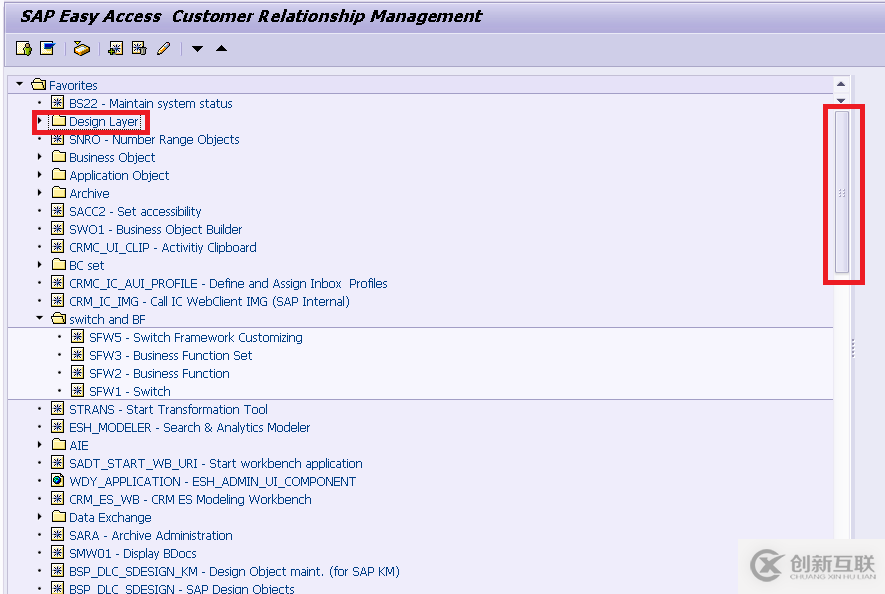The height and width of the screenshot is (594, 885).
Task: Click the User Menu icon in the toolbar
Action: click(x=22, y=48)
